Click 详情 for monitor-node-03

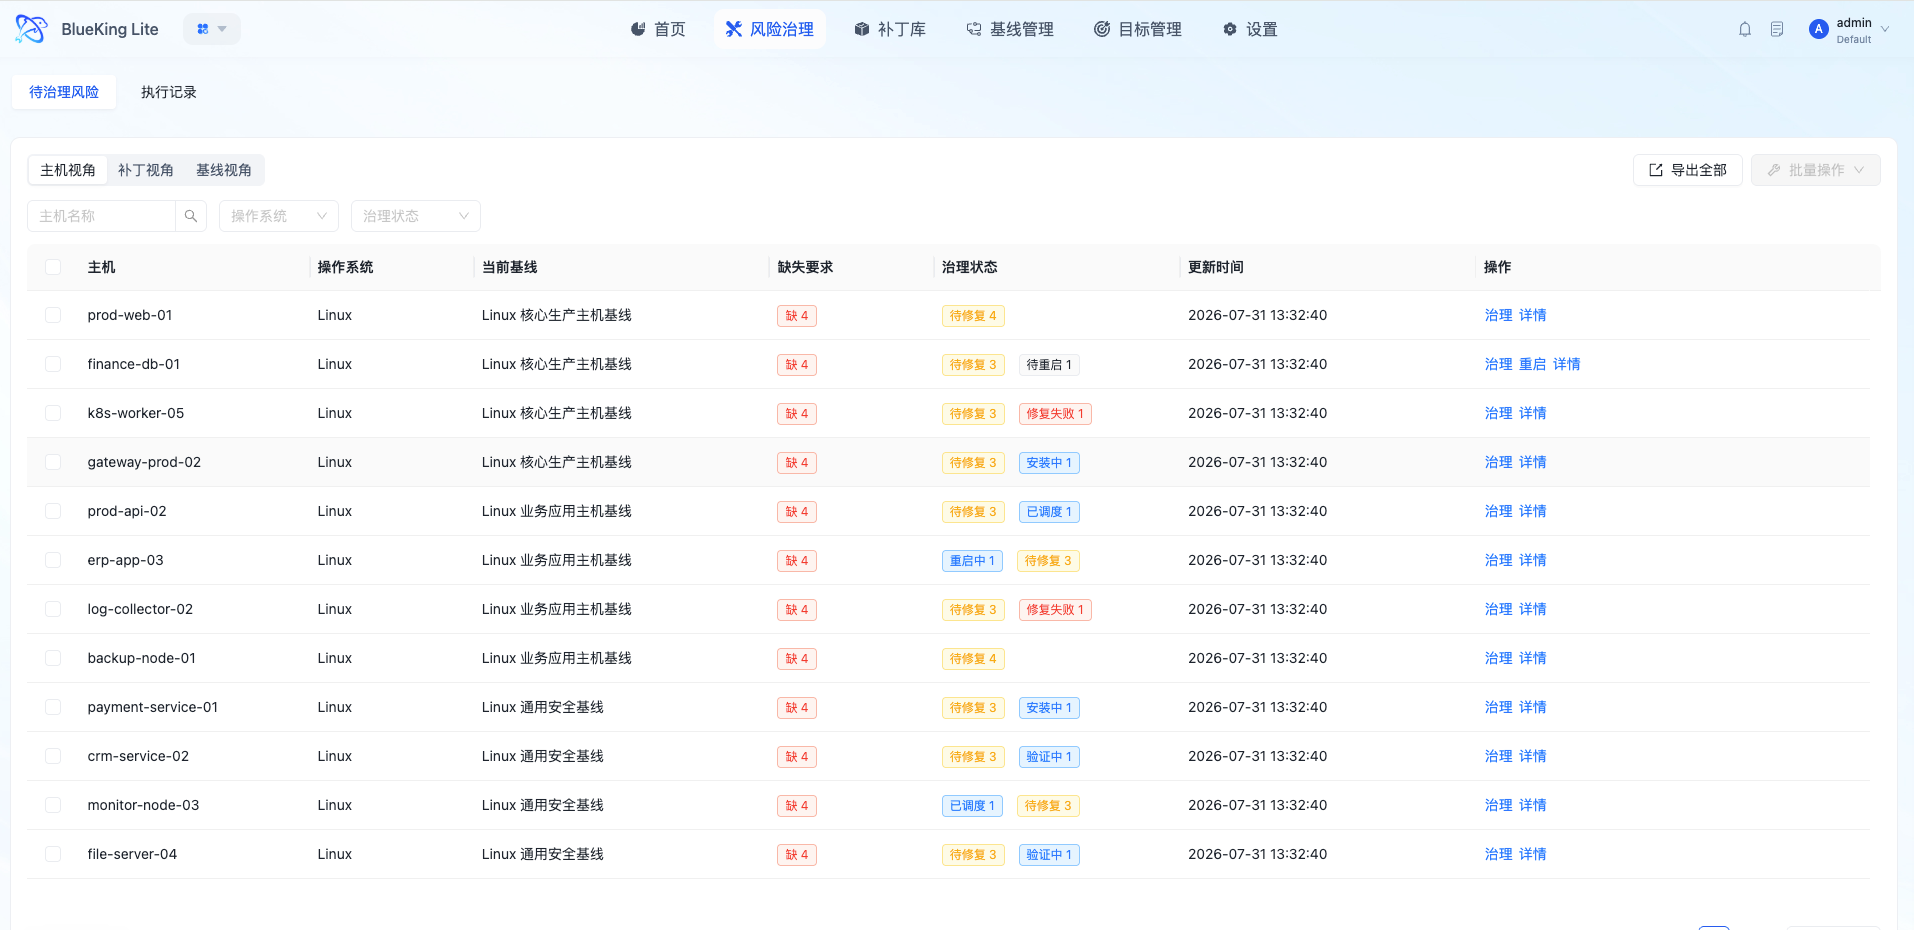click(1533, 805)
